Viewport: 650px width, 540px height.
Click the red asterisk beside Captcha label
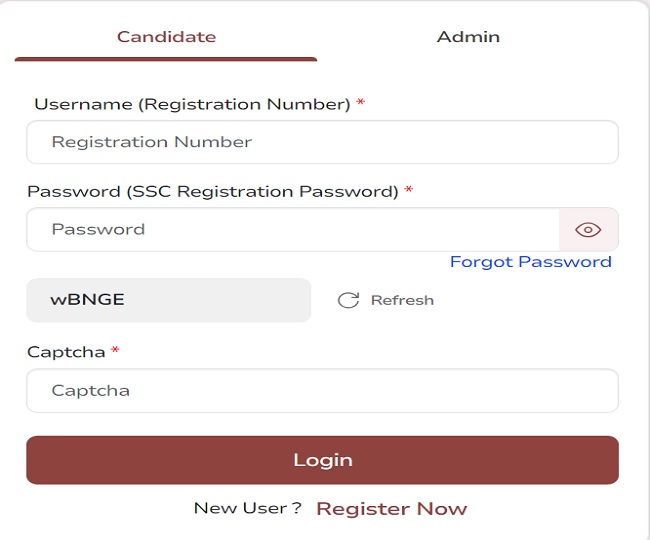[x=116, y=352]
